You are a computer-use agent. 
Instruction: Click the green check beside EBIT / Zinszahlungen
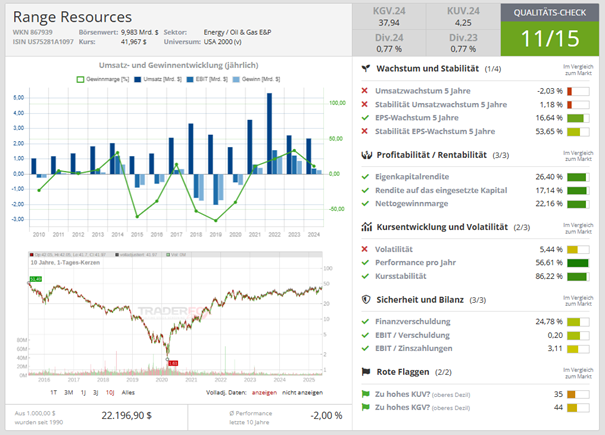pyautogui.click(x=365, y=348)
